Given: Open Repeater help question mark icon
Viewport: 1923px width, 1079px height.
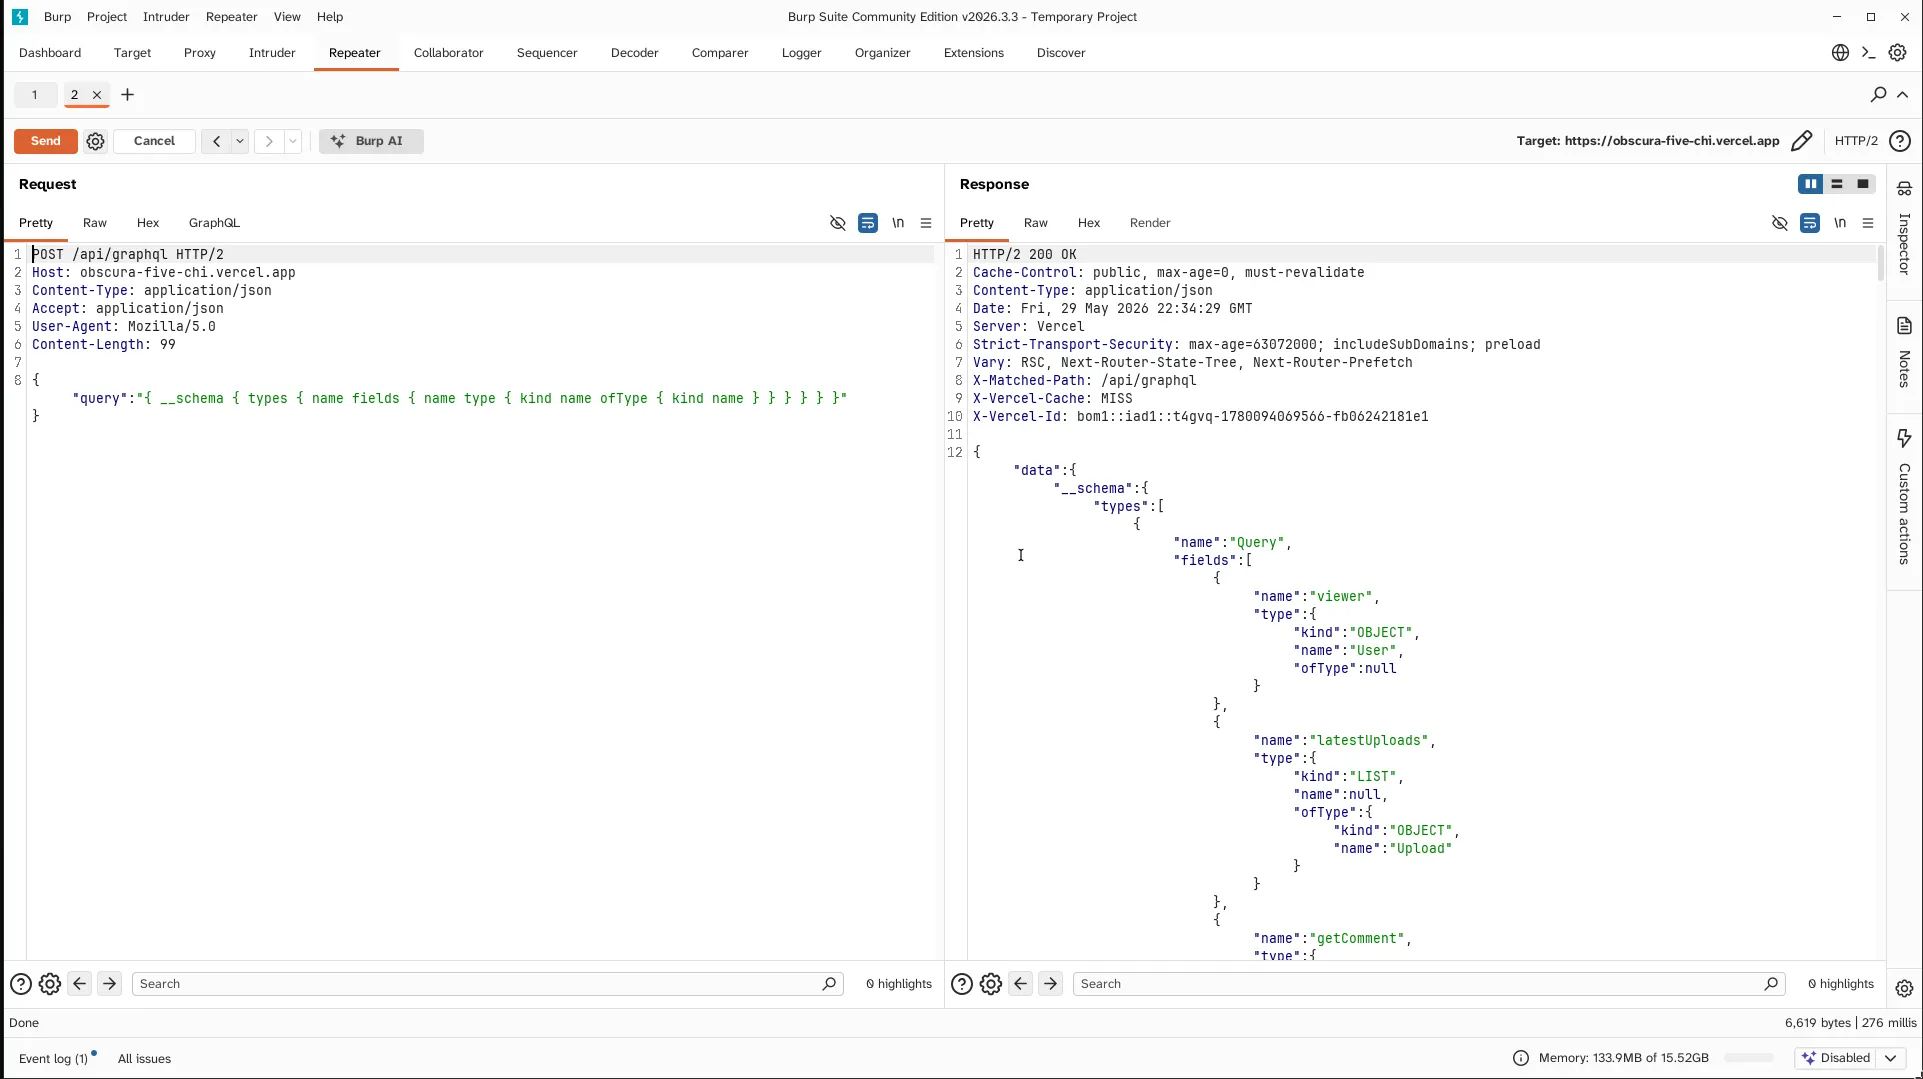Looking at the screenshot, I should click(x=1900, y=141).
